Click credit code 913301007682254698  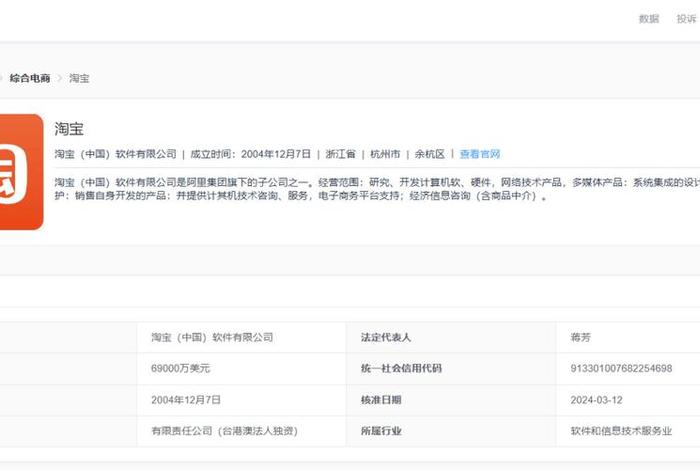(x=621, y=368)
